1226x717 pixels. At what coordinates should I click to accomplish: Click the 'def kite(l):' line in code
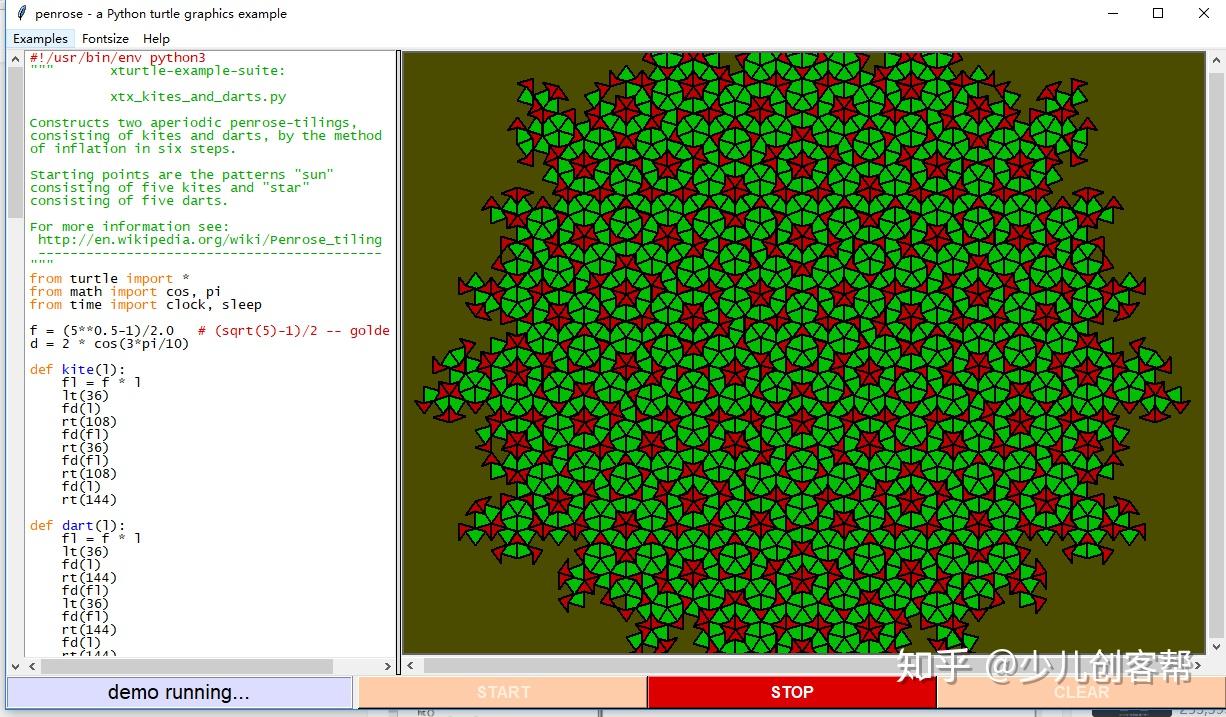[77, 370]
